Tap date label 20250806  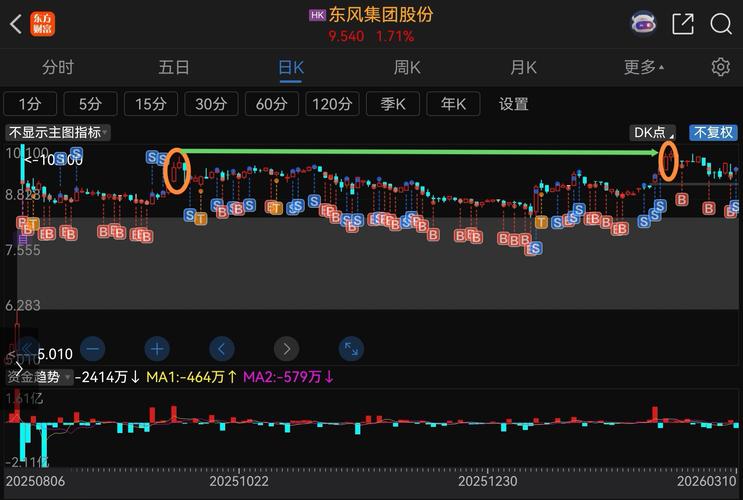point(35,482)
